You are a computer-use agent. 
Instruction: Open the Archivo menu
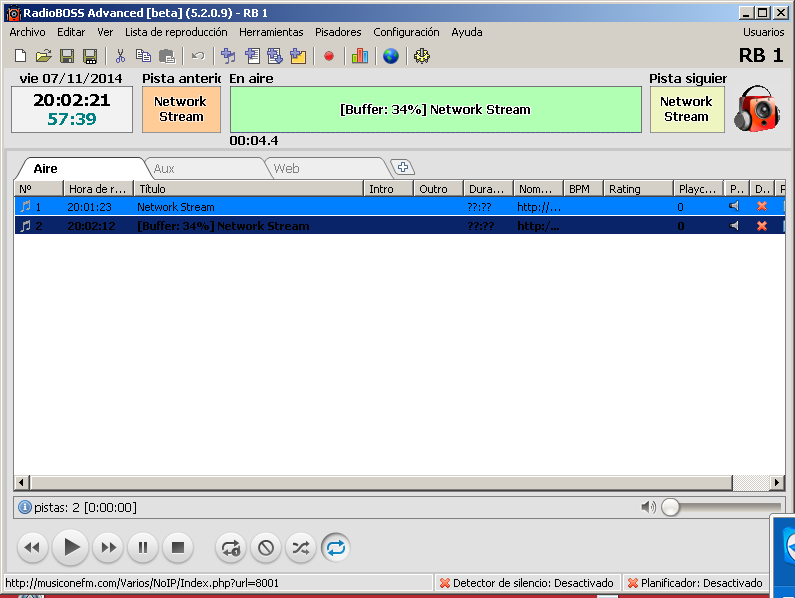pos(27,32)
